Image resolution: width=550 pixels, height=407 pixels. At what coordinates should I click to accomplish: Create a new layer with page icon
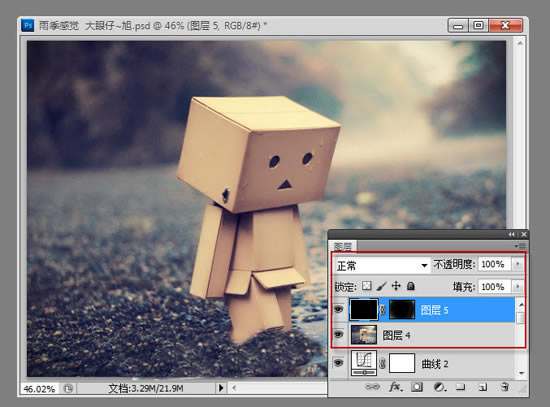483,387
